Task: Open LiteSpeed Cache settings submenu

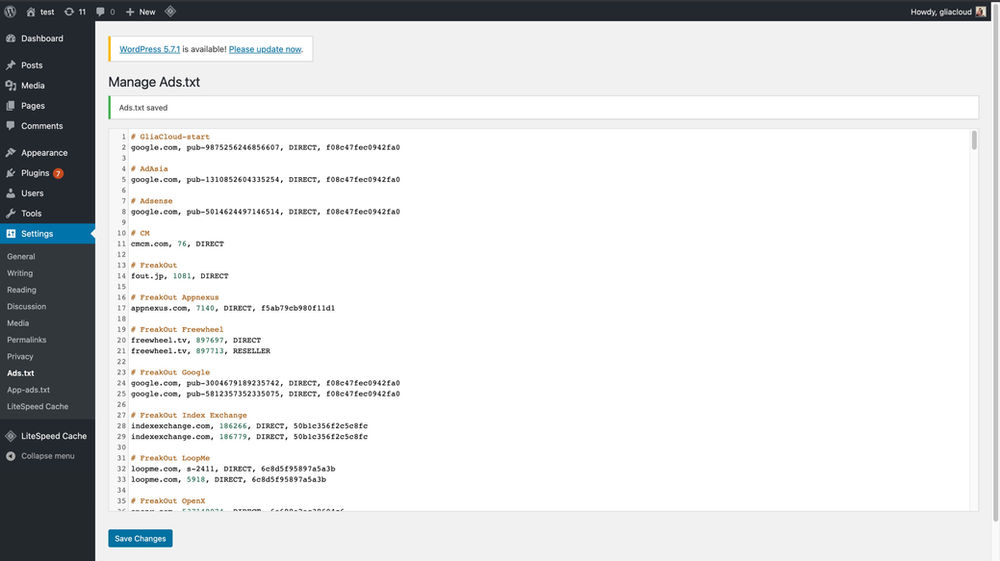Action: 38,406
